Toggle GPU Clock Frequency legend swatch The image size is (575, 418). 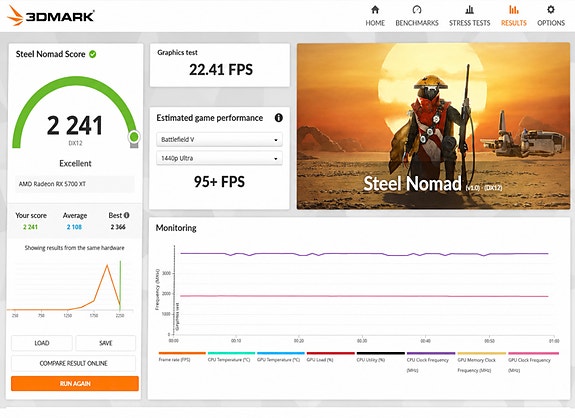click(534, 353)
